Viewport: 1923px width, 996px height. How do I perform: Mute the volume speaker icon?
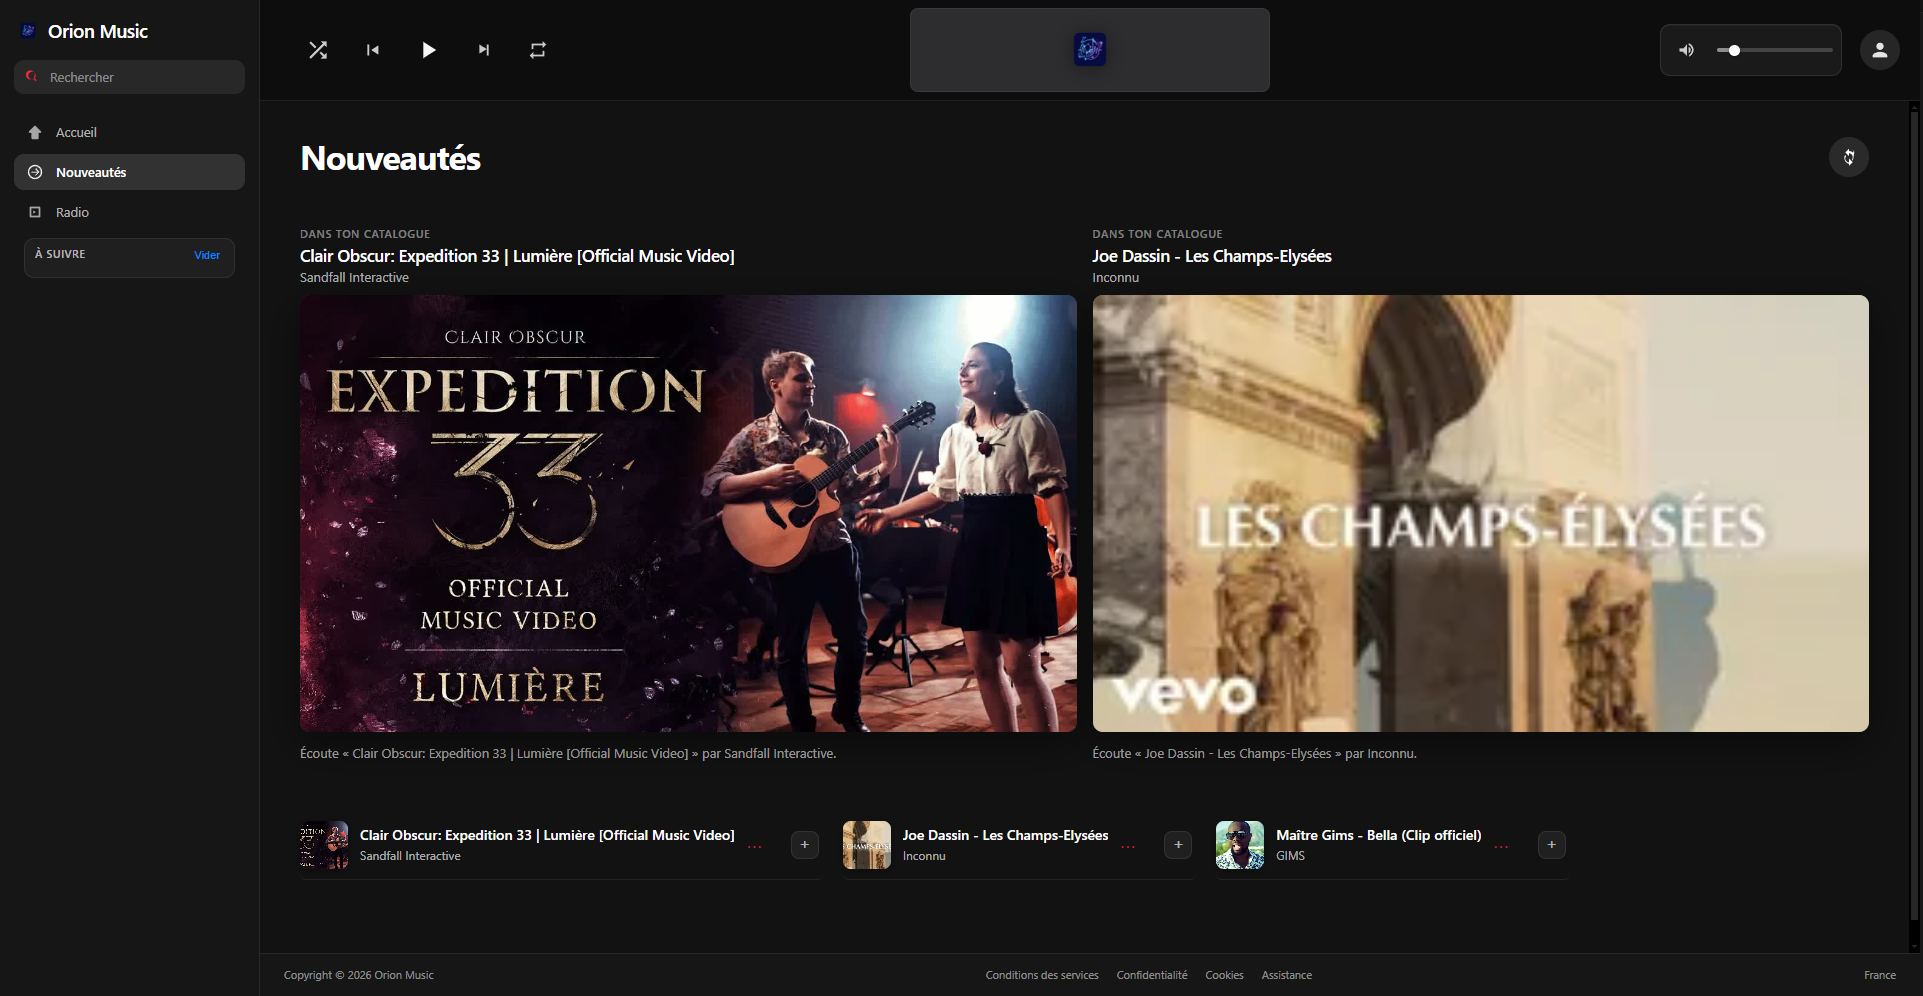1686,50
